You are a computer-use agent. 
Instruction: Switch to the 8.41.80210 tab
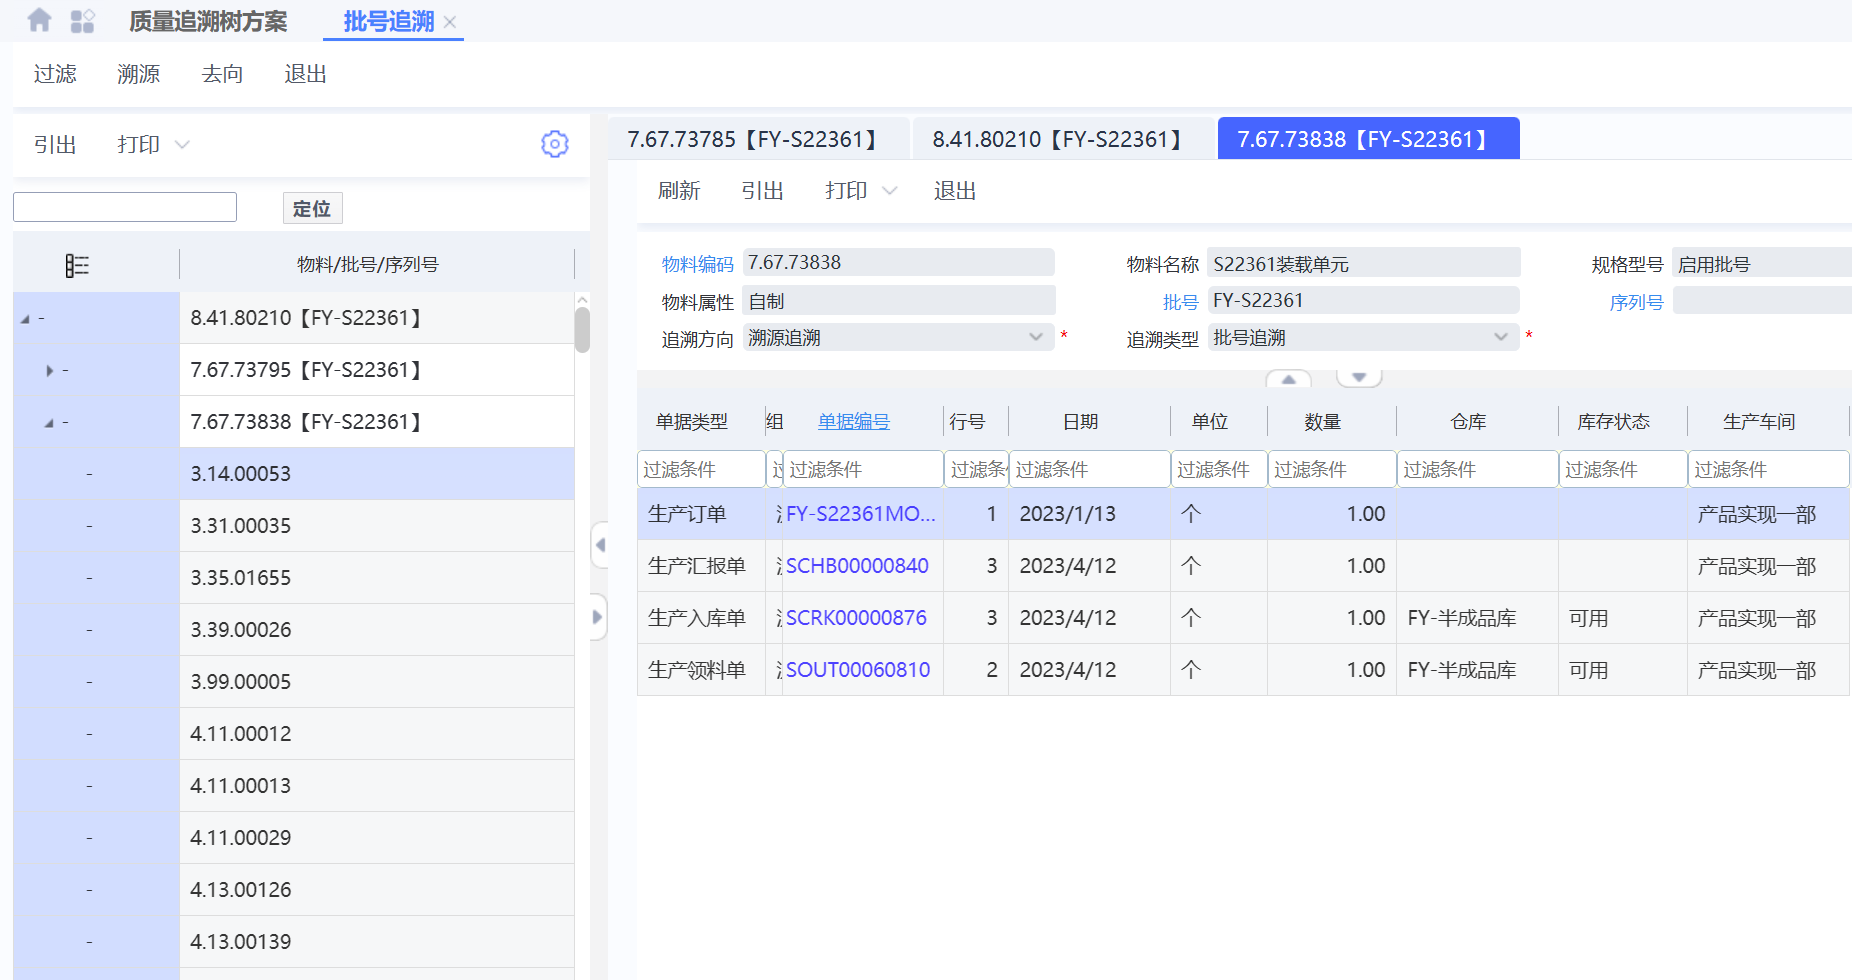tap(1059, 139)
